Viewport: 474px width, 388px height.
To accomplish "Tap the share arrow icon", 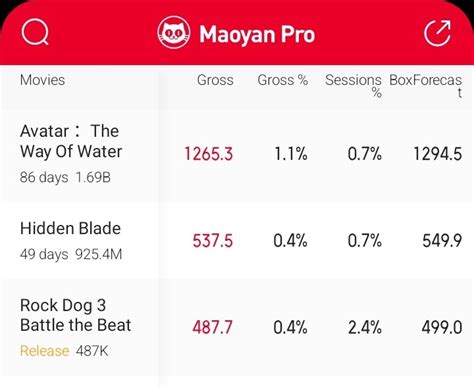I will click(438, 33).
